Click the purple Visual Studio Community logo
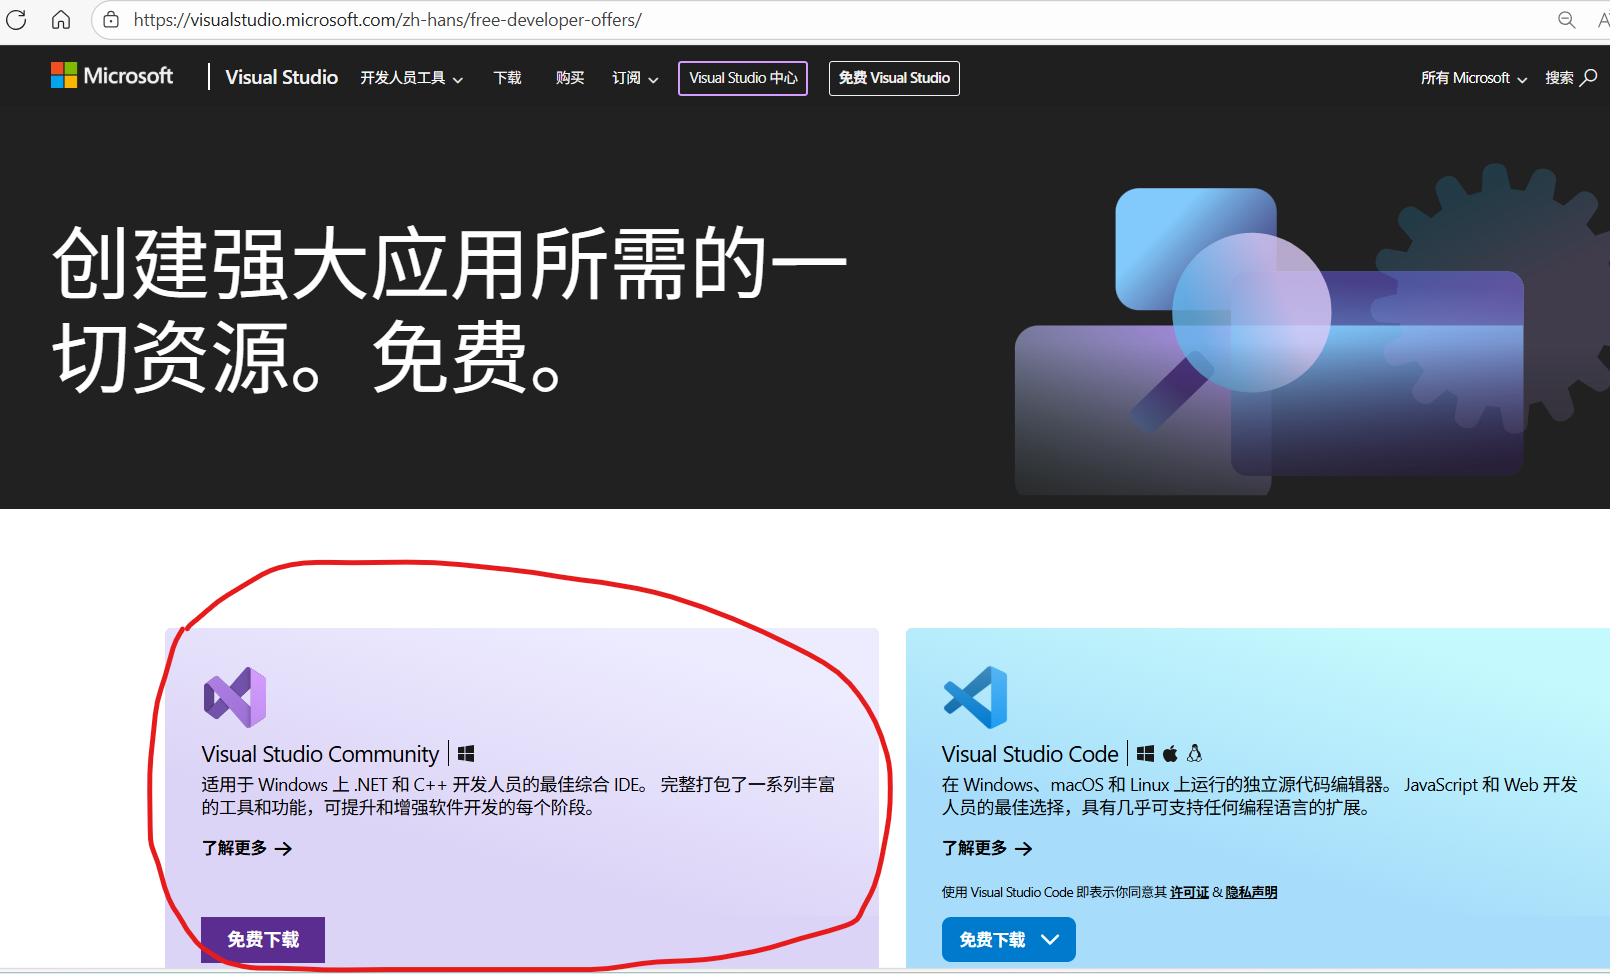 tap(235, 697)
